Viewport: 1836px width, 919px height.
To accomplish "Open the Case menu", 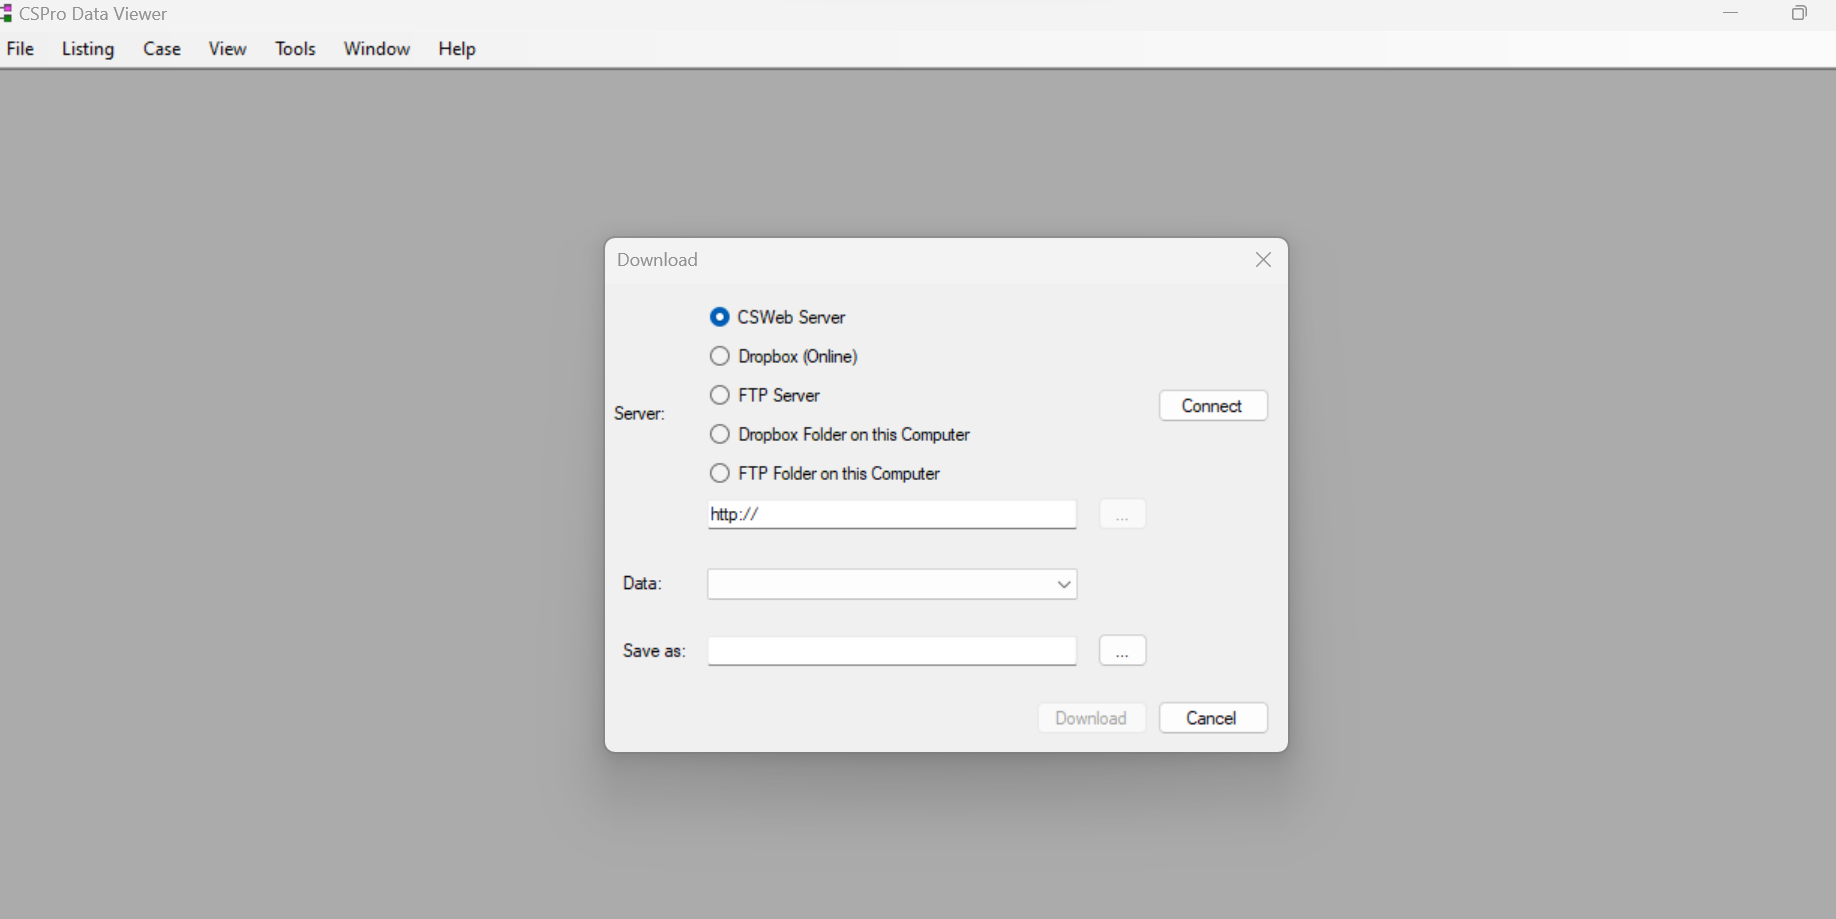I will [x=162, y=49].
